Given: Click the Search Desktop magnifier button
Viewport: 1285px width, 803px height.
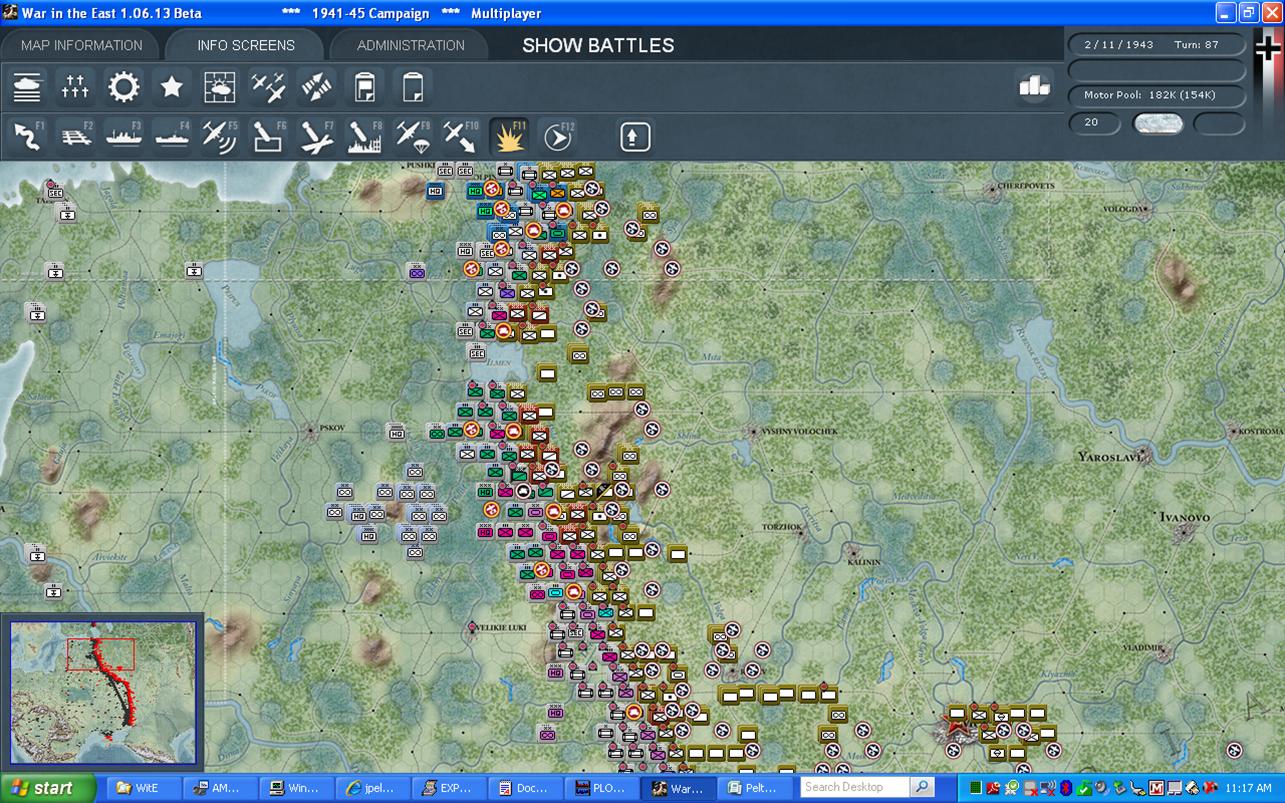Looking at the screenshot, I should [x=922, y=787].
